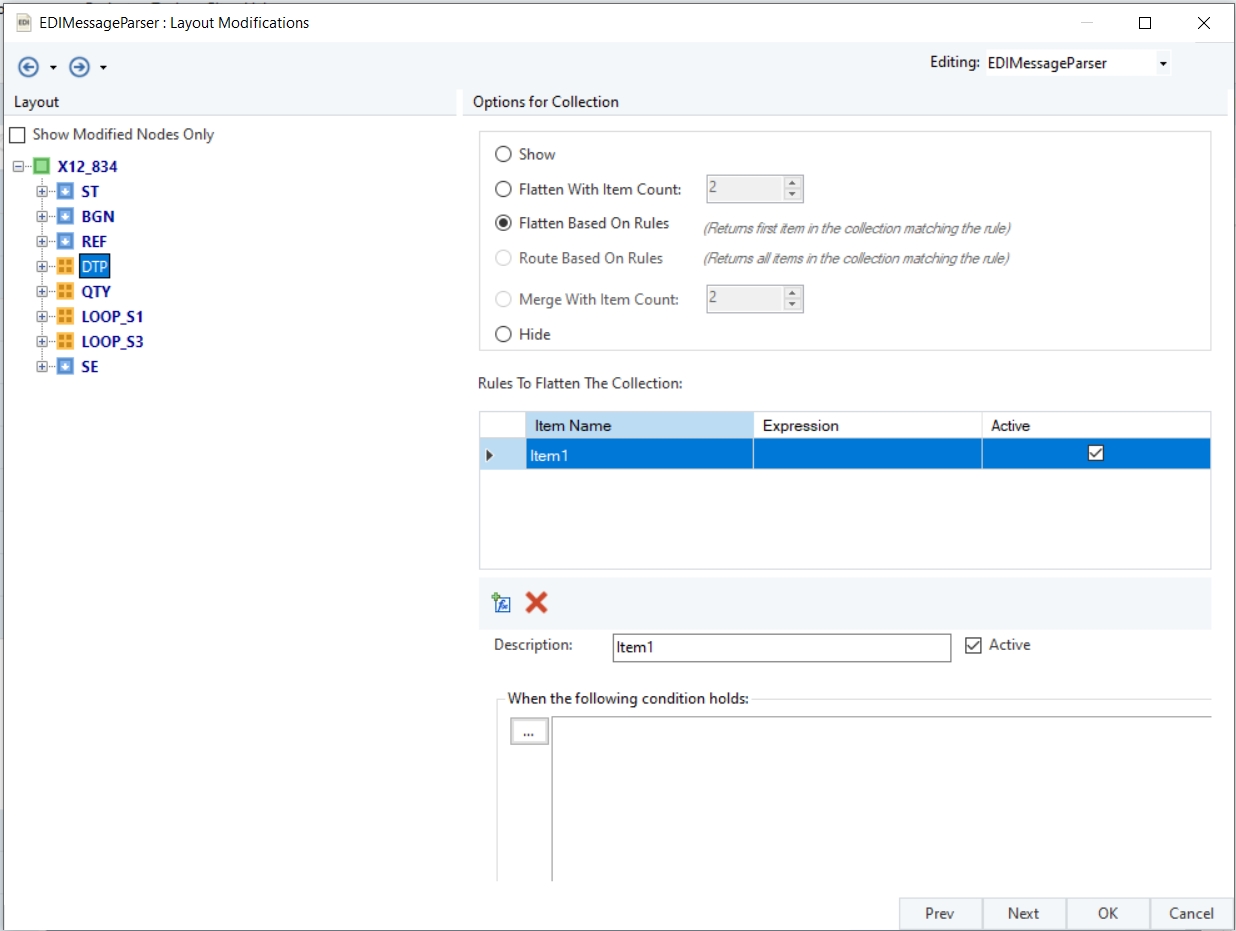Image resolution: width=1236 pixels, height=931 pixels.
Task: Uncheck the Active checkbox beside Description
Action: coord(973,646)
